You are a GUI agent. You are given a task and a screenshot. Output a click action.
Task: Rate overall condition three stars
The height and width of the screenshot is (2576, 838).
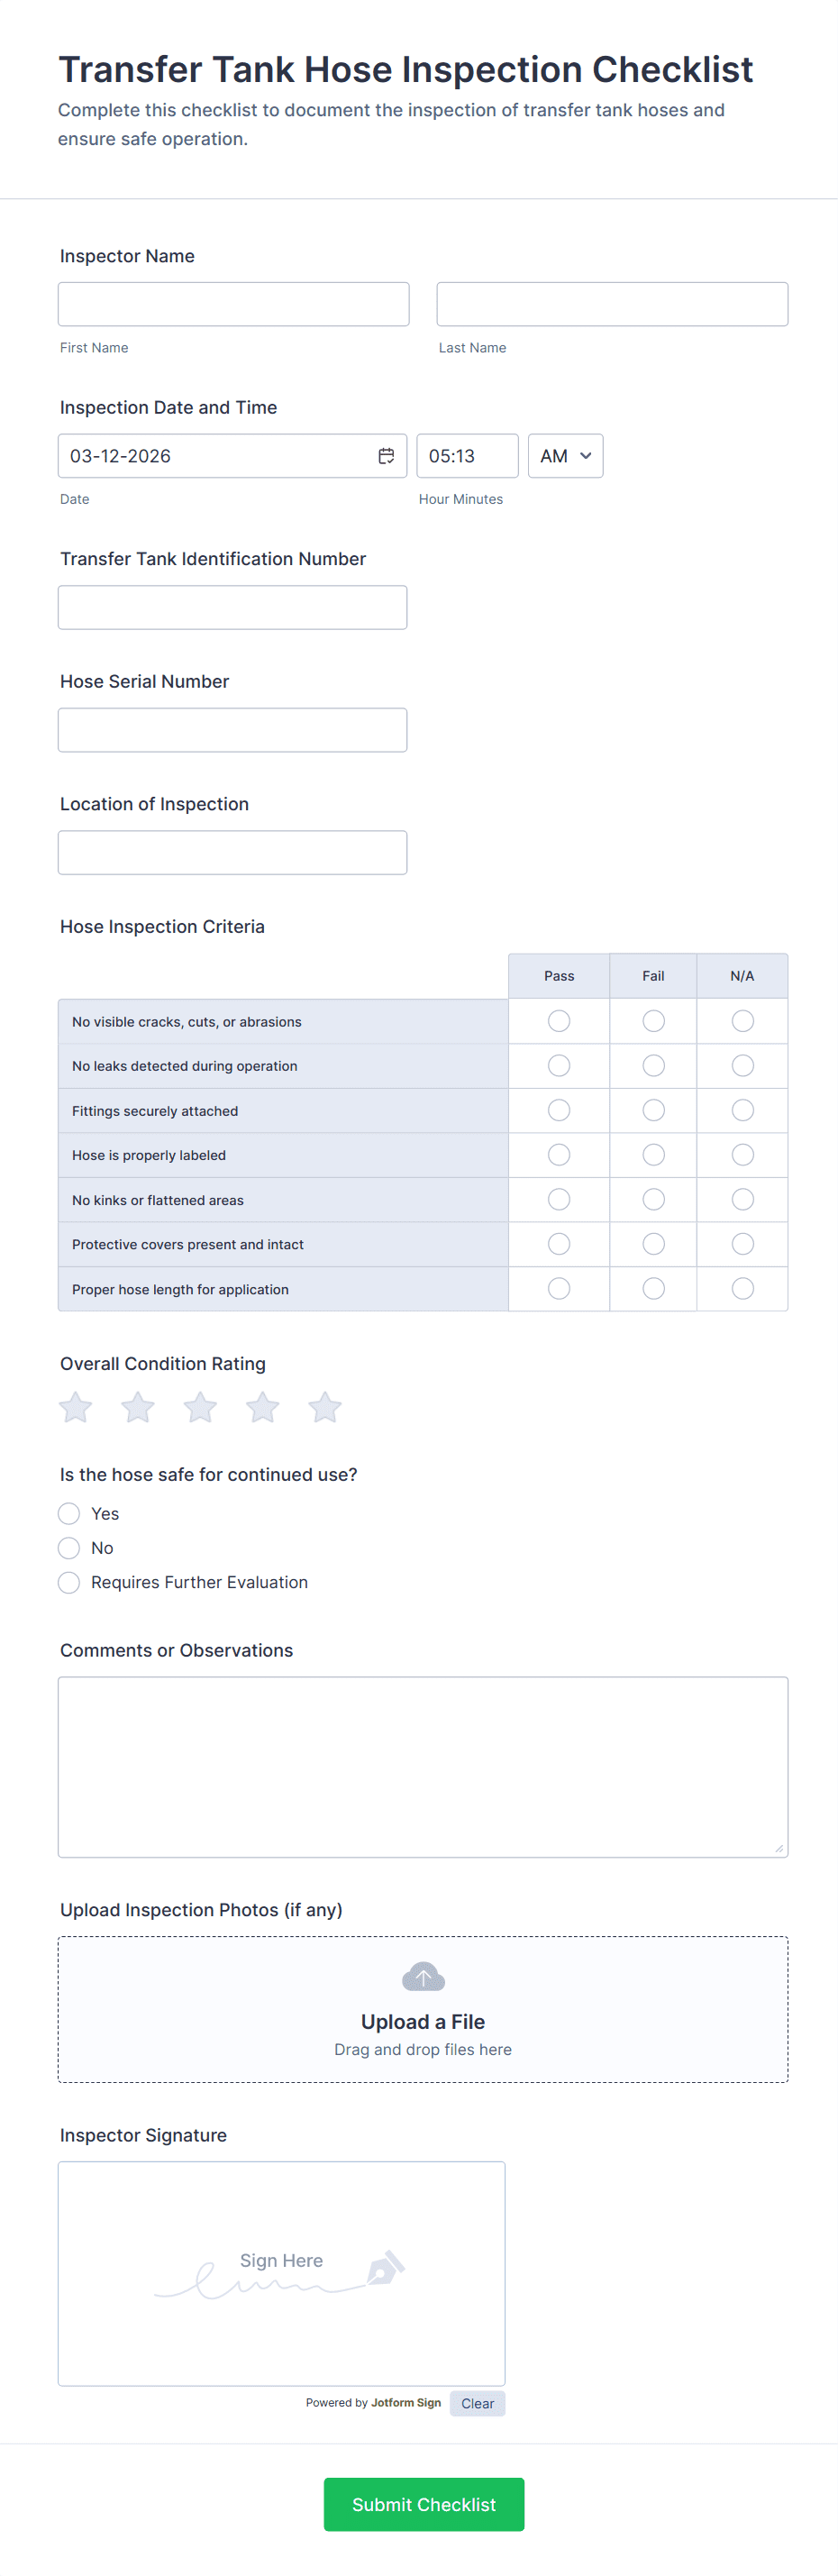[x=200, y=1407]
